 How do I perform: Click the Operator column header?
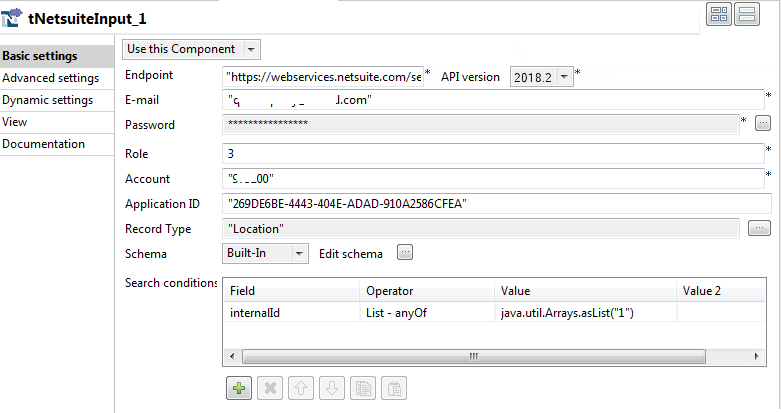(427, 290)
